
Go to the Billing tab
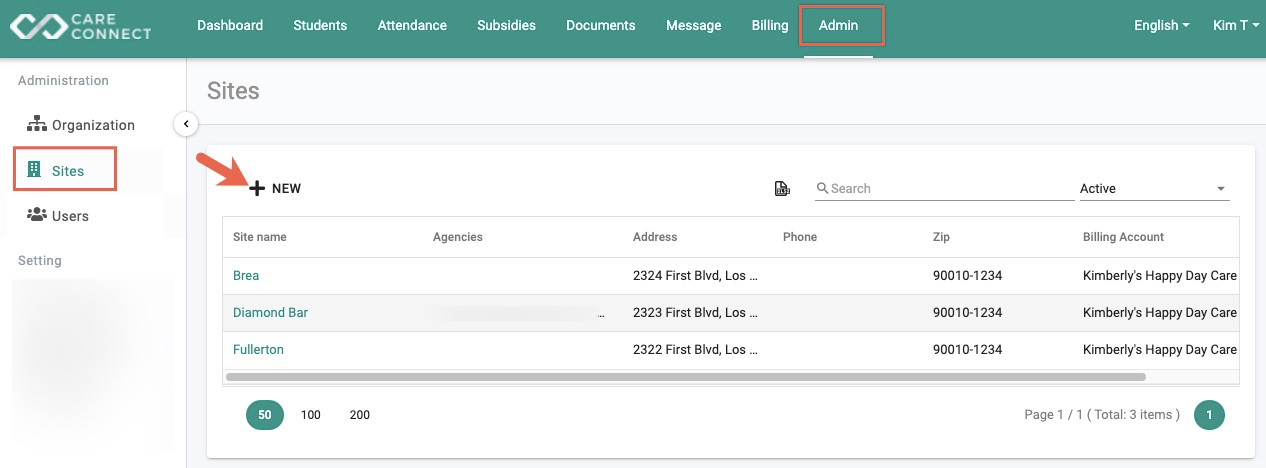point(770,25)
